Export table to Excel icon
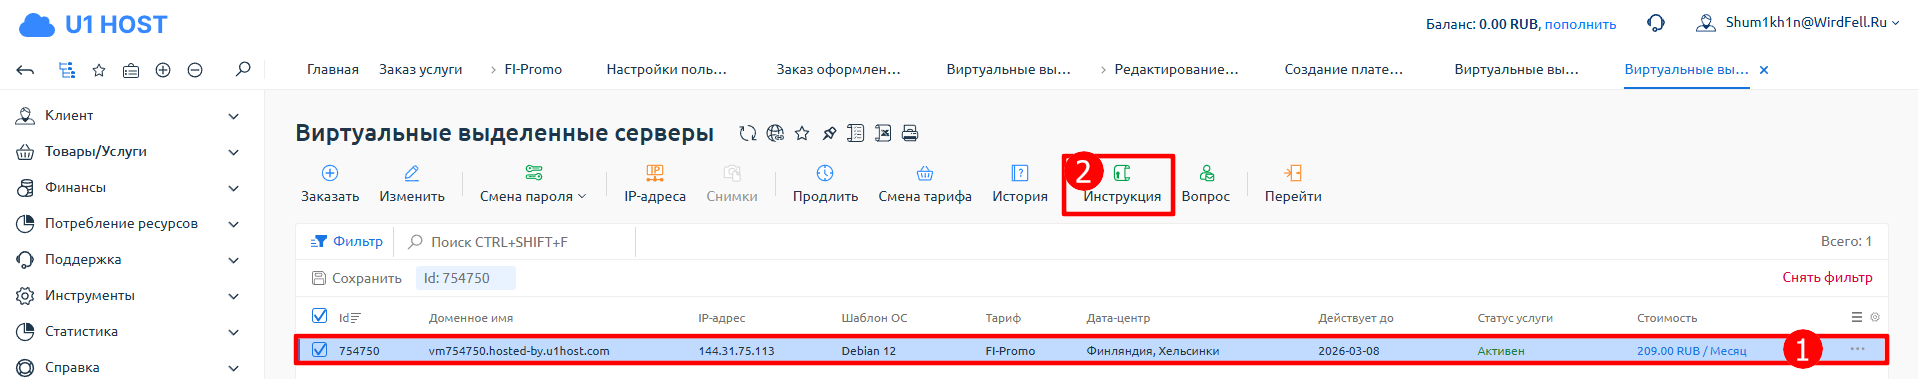 [883, 133]
